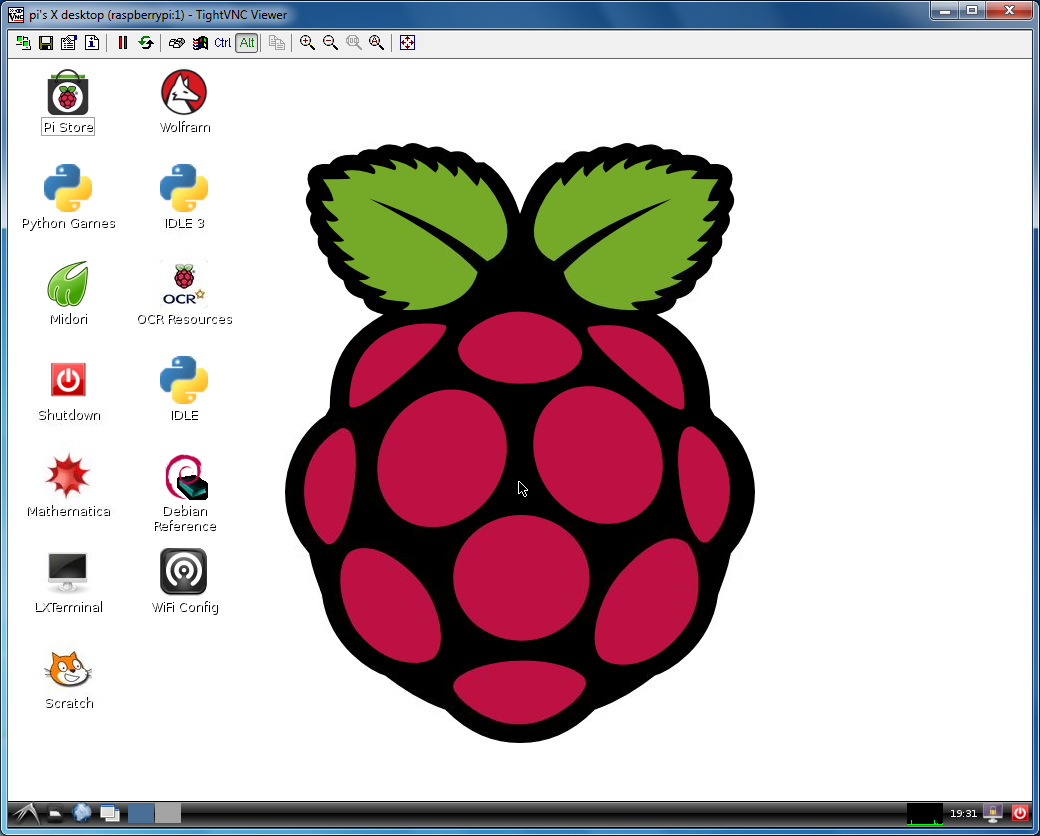The width and height of the screenshot is (1040, 836).
Task: Refresh the remote screen using green arrows
Action: click(146, 43)
